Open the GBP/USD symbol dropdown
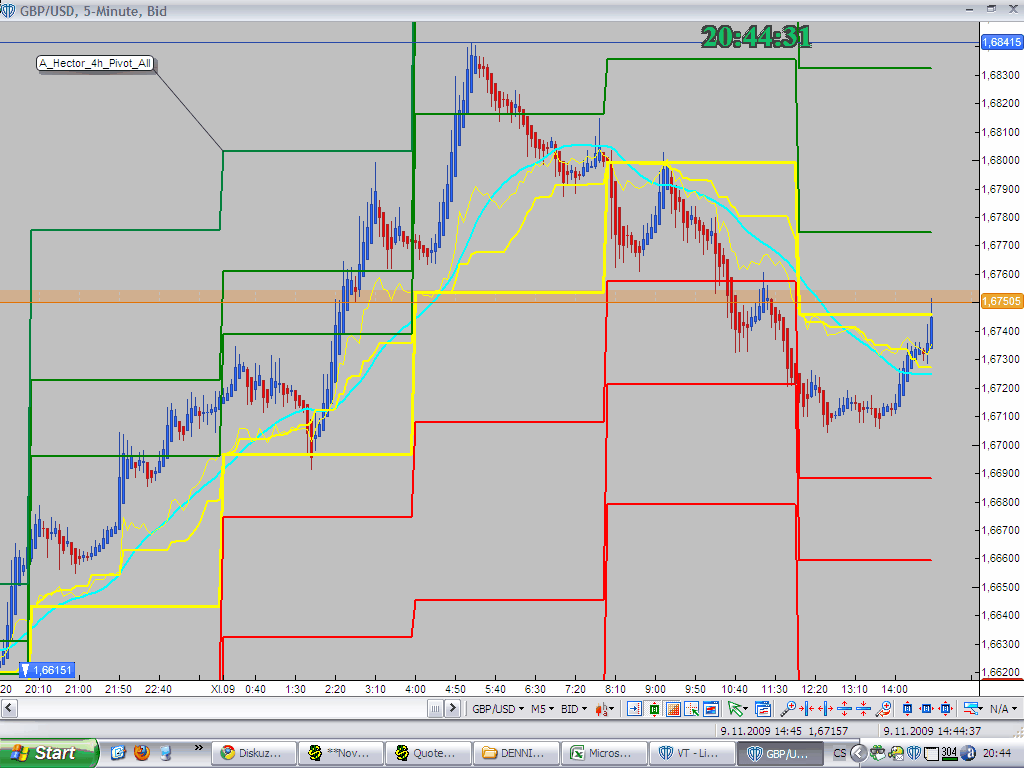The width and height of the screenshot is (1024, 768). tap(498, 709)
